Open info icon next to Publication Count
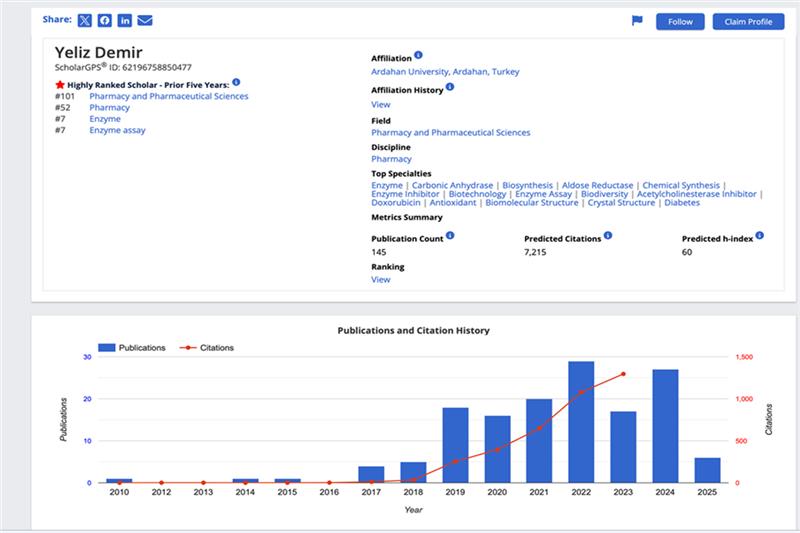 pyautogui.click(x=450, y=235)
